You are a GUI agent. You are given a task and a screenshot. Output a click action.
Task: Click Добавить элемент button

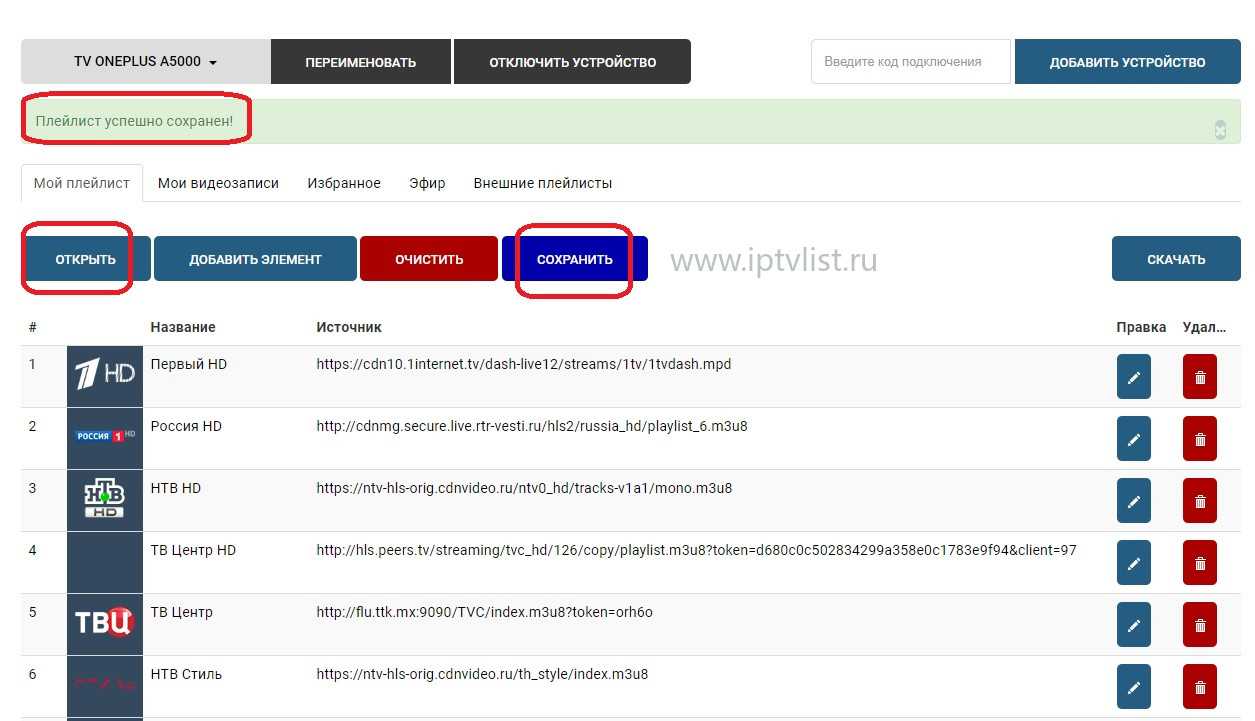tap(255, 259)
